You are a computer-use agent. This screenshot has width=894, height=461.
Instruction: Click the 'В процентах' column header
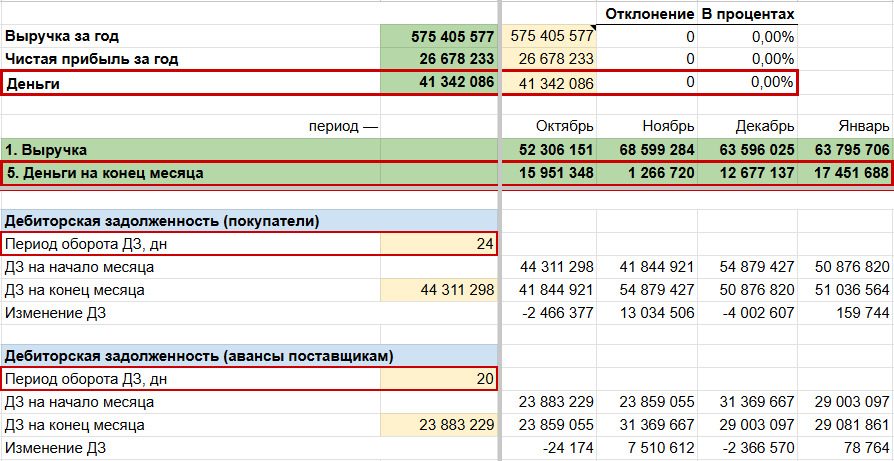click(748, 13)
